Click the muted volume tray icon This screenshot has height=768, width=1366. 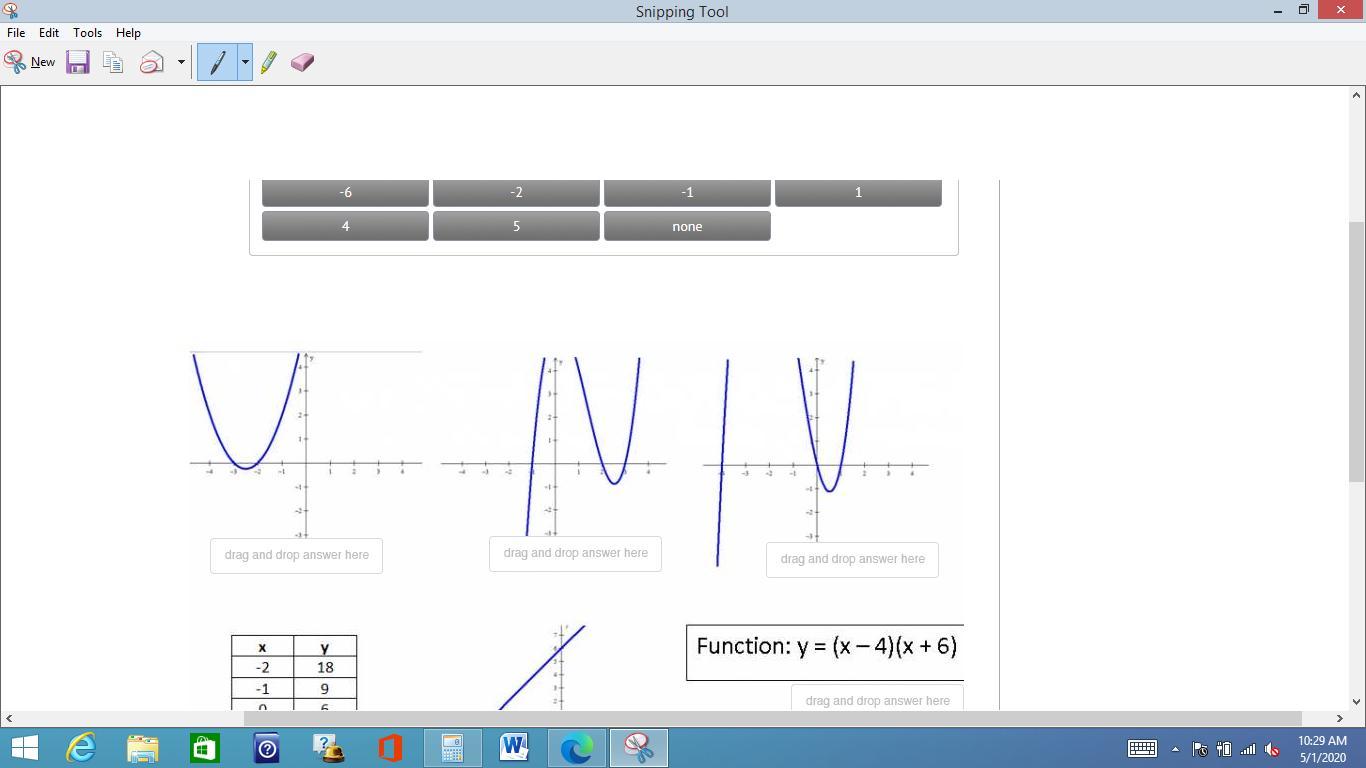[1272, 749]
